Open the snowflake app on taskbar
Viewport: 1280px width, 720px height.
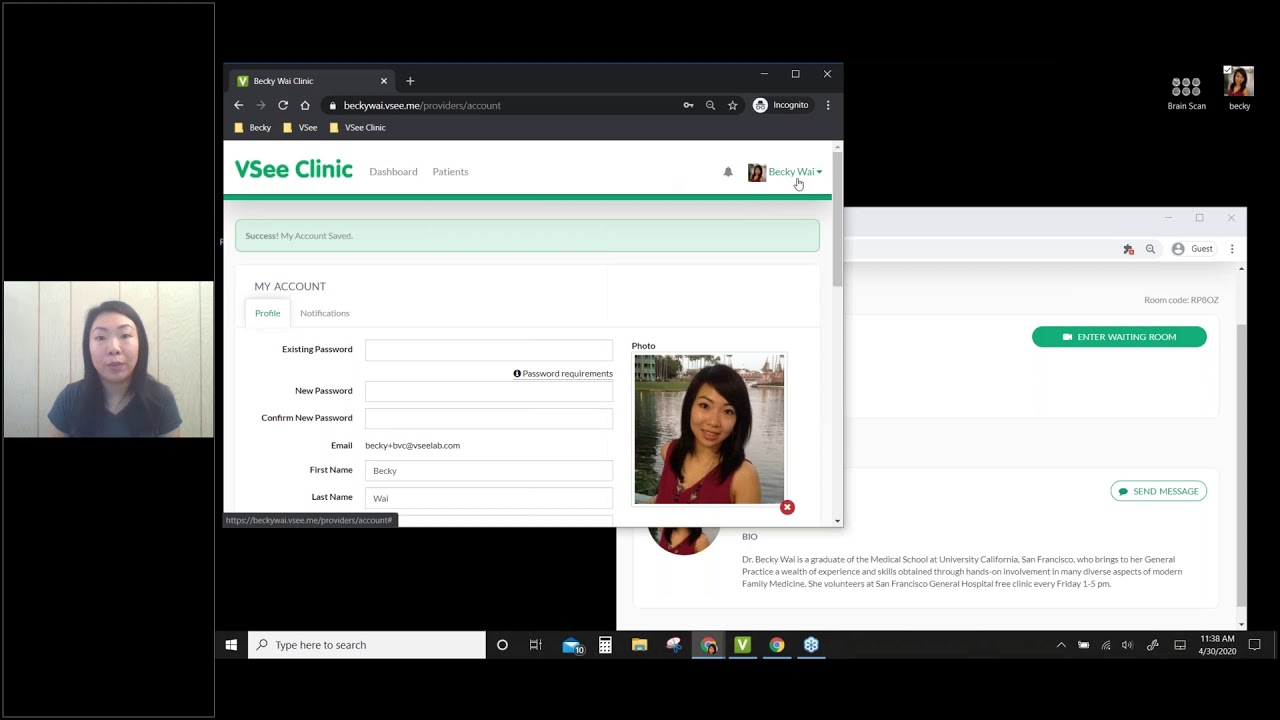(811, 645)
